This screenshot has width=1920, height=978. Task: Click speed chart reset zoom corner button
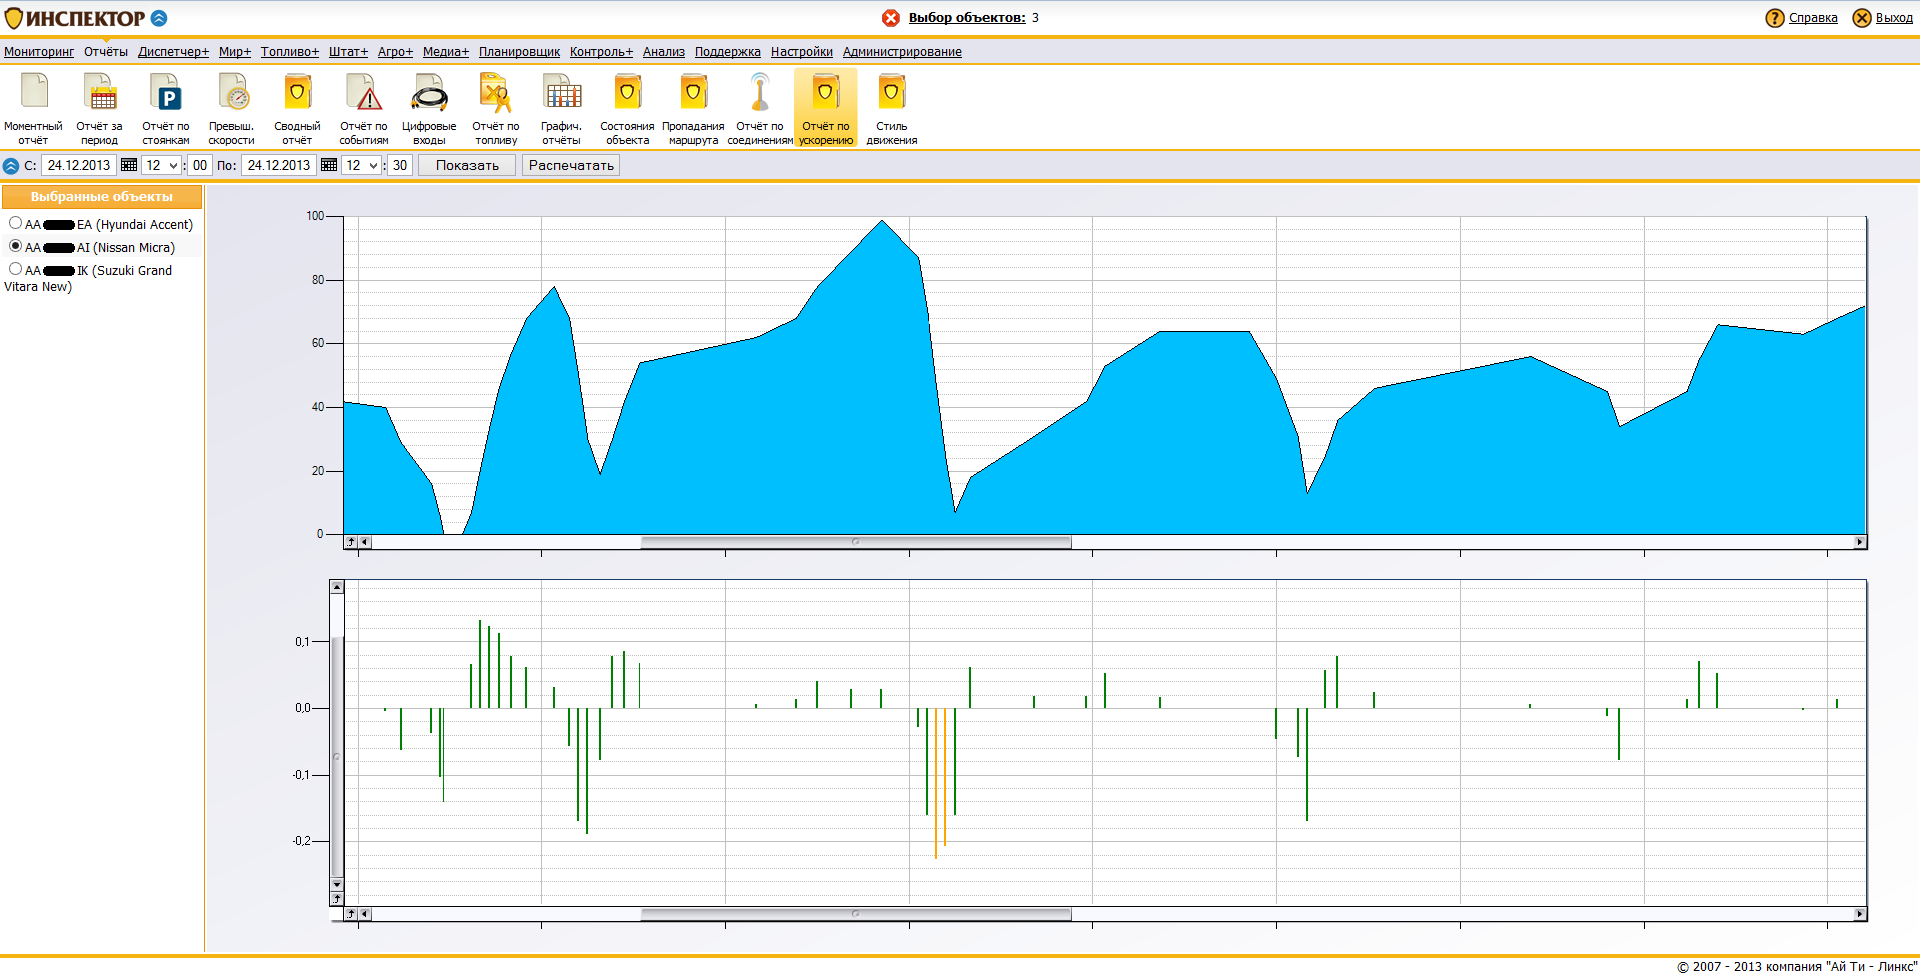point(351,542)
